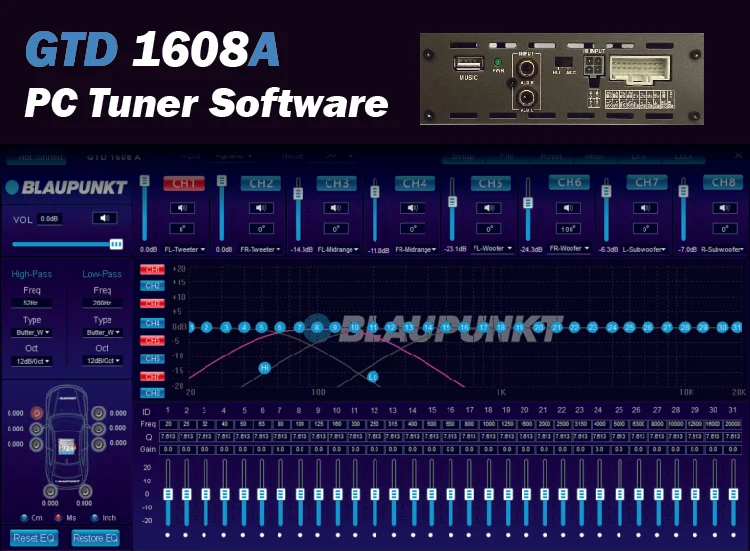Mute channel CH2 speaker icon
Viewport: 750px width, 551px height.
coord(261,208)
